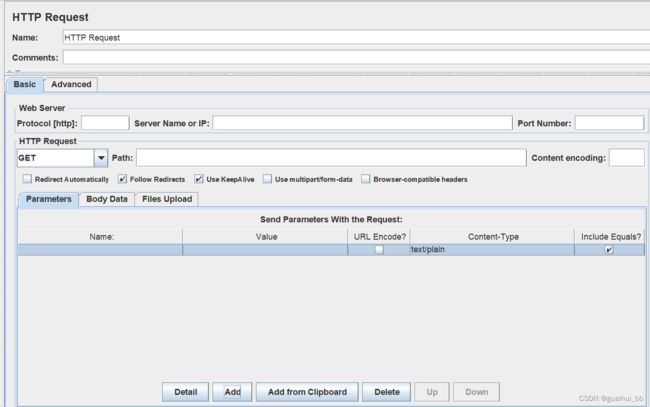This screenshot has width=650, height=407.
Task: Click the Detail button
Action: (185, 392)
